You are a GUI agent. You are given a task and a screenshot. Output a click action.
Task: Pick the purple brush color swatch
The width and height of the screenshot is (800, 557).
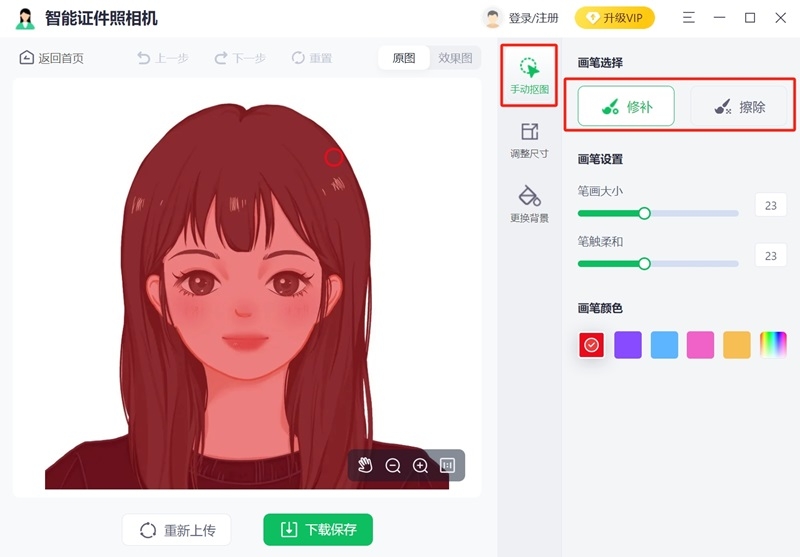pos(628,345)
